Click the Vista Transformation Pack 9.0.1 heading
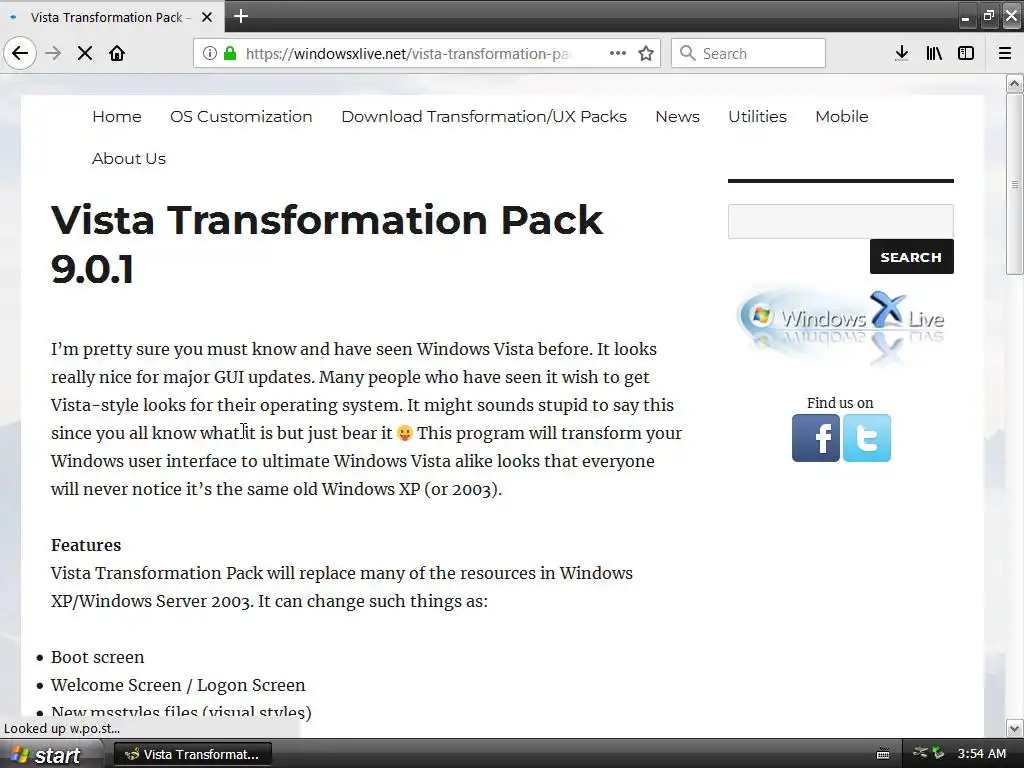1024x768 pixels. [x=327, y=244]
